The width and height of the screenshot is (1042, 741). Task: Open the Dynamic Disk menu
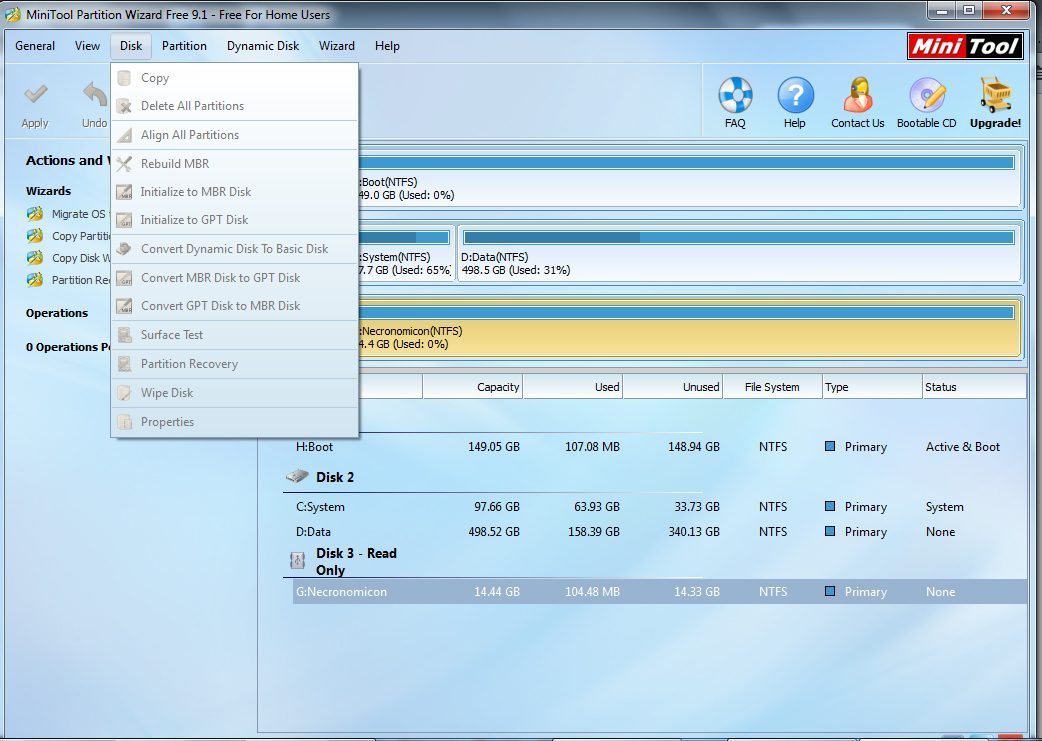(263, 46)
